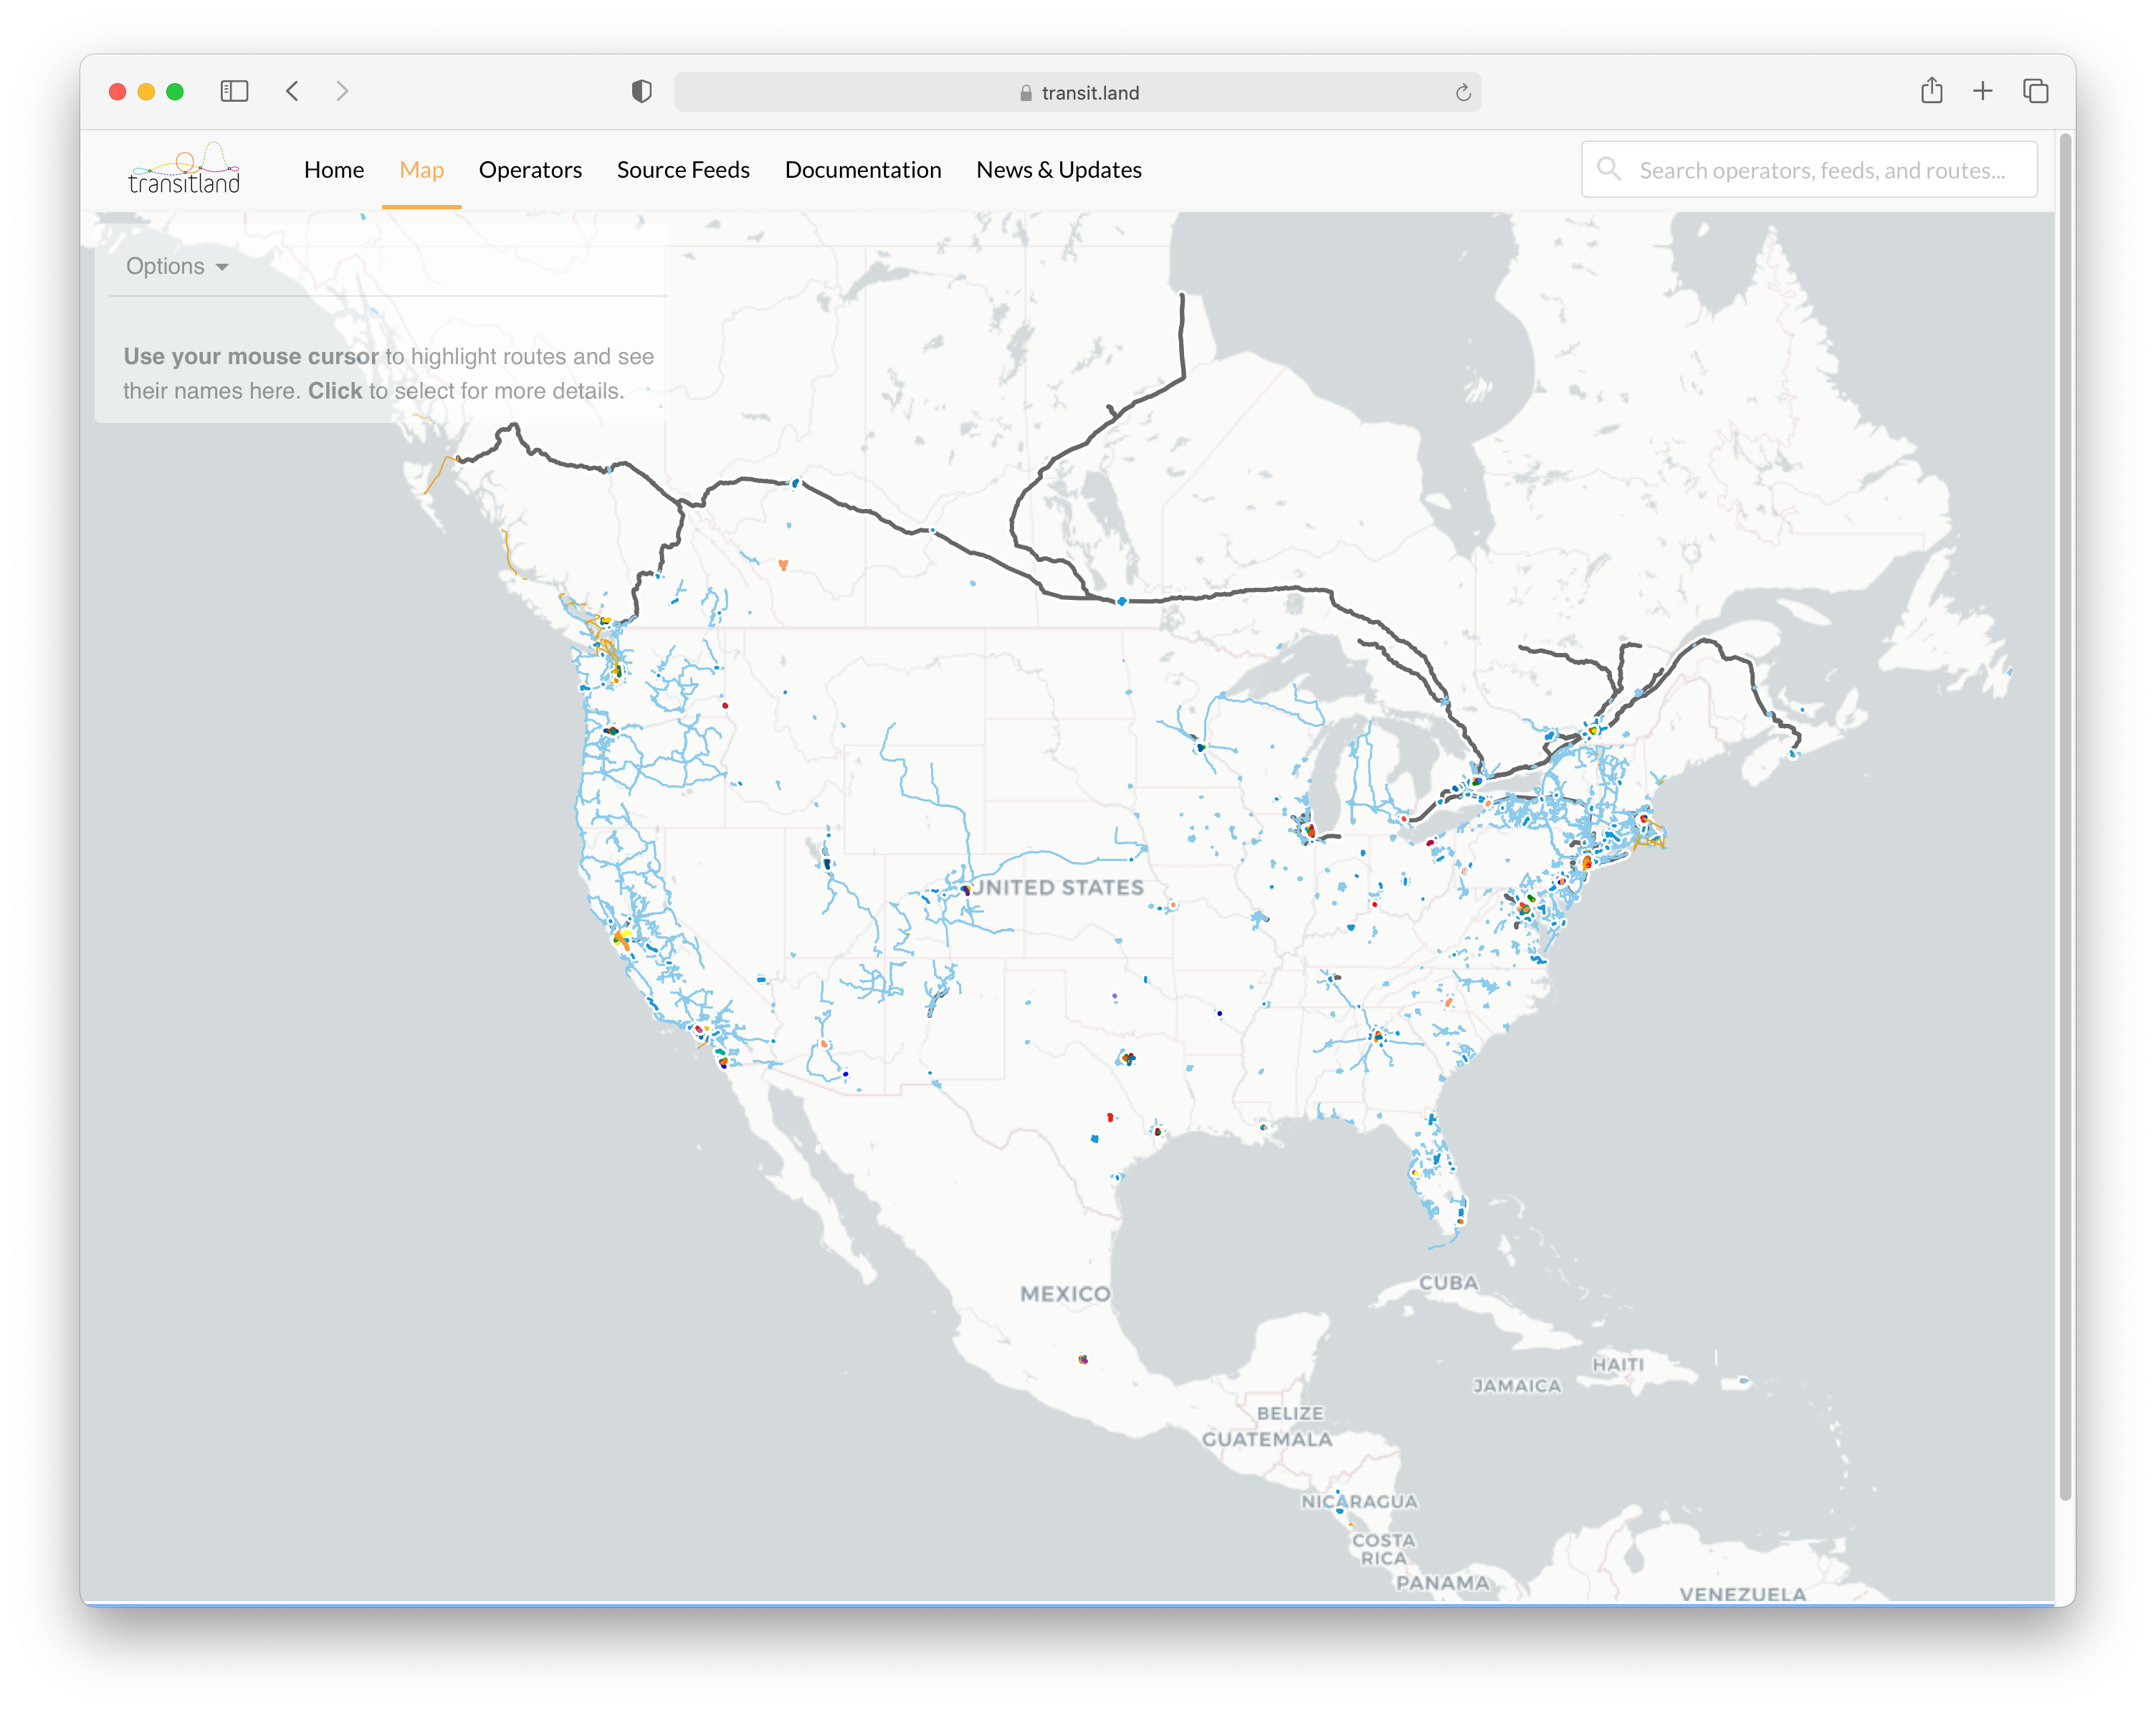Click the privacy shield icon in toolbar
Viewport: 2156px width, 1713px height.
tap(641, 91)
